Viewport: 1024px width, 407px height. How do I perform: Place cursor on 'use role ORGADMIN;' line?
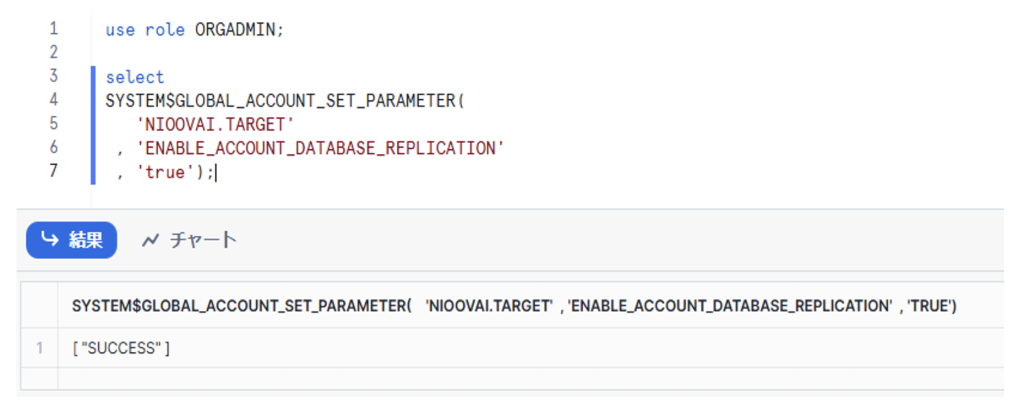[195, 30]
